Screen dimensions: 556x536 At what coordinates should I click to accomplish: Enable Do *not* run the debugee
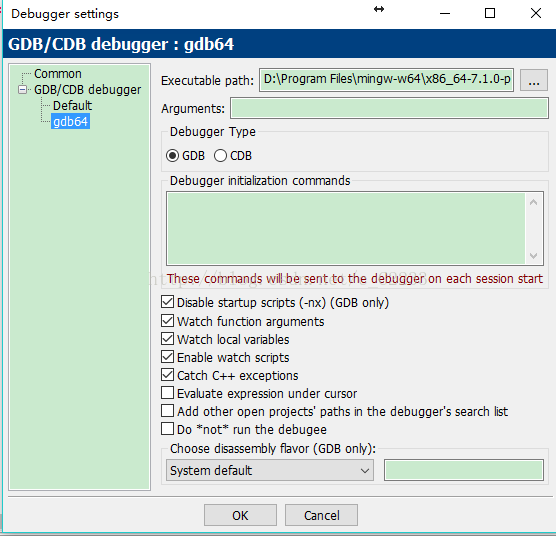point(167,429)
